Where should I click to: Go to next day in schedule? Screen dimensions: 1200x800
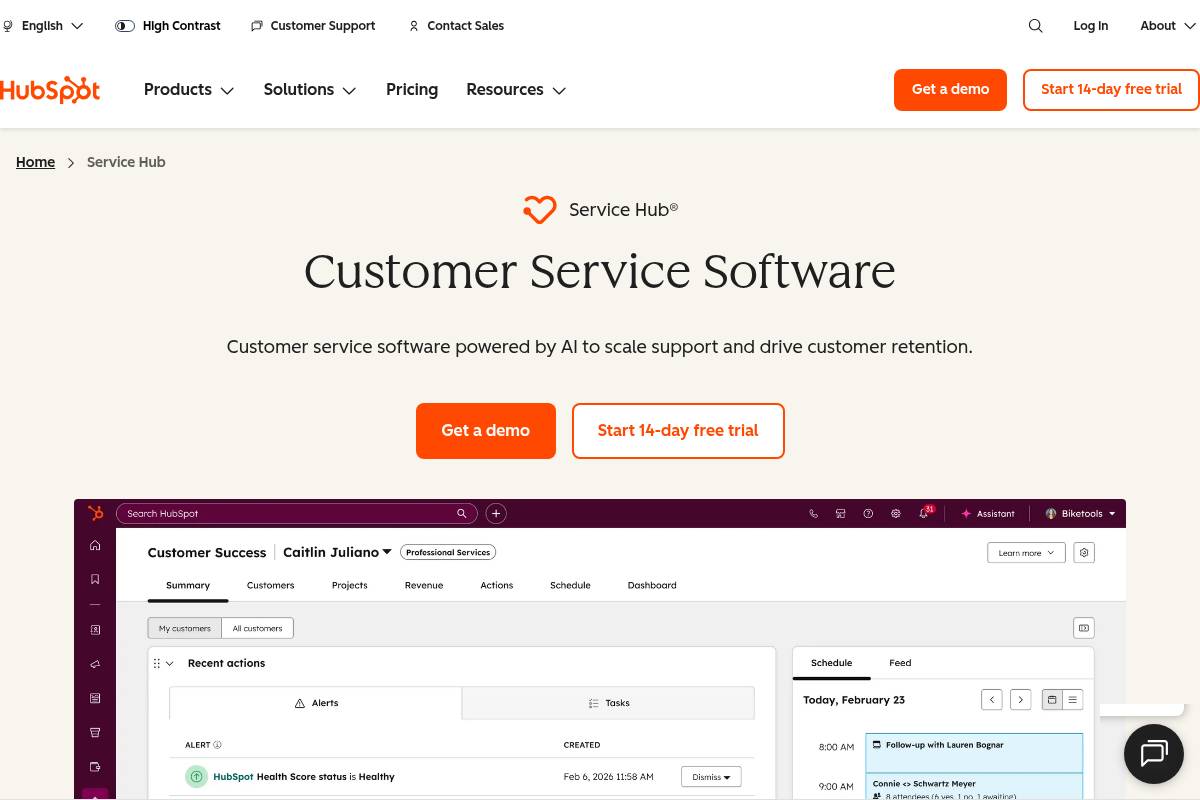[1020, 700]
